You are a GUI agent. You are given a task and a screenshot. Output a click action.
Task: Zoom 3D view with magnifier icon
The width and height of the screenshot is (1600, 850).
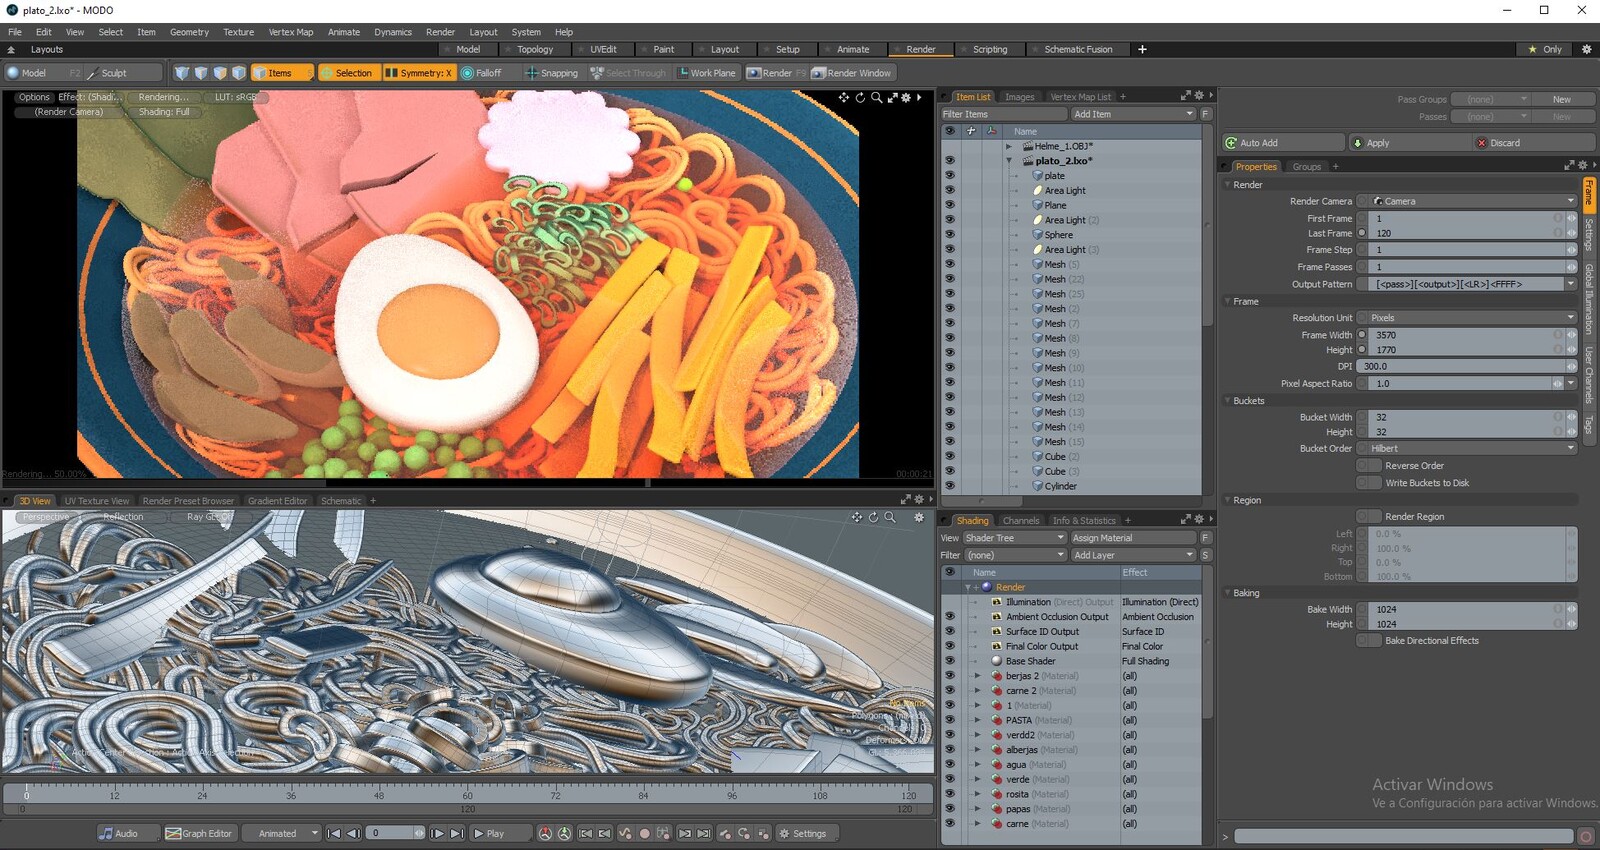pos(890,517)
